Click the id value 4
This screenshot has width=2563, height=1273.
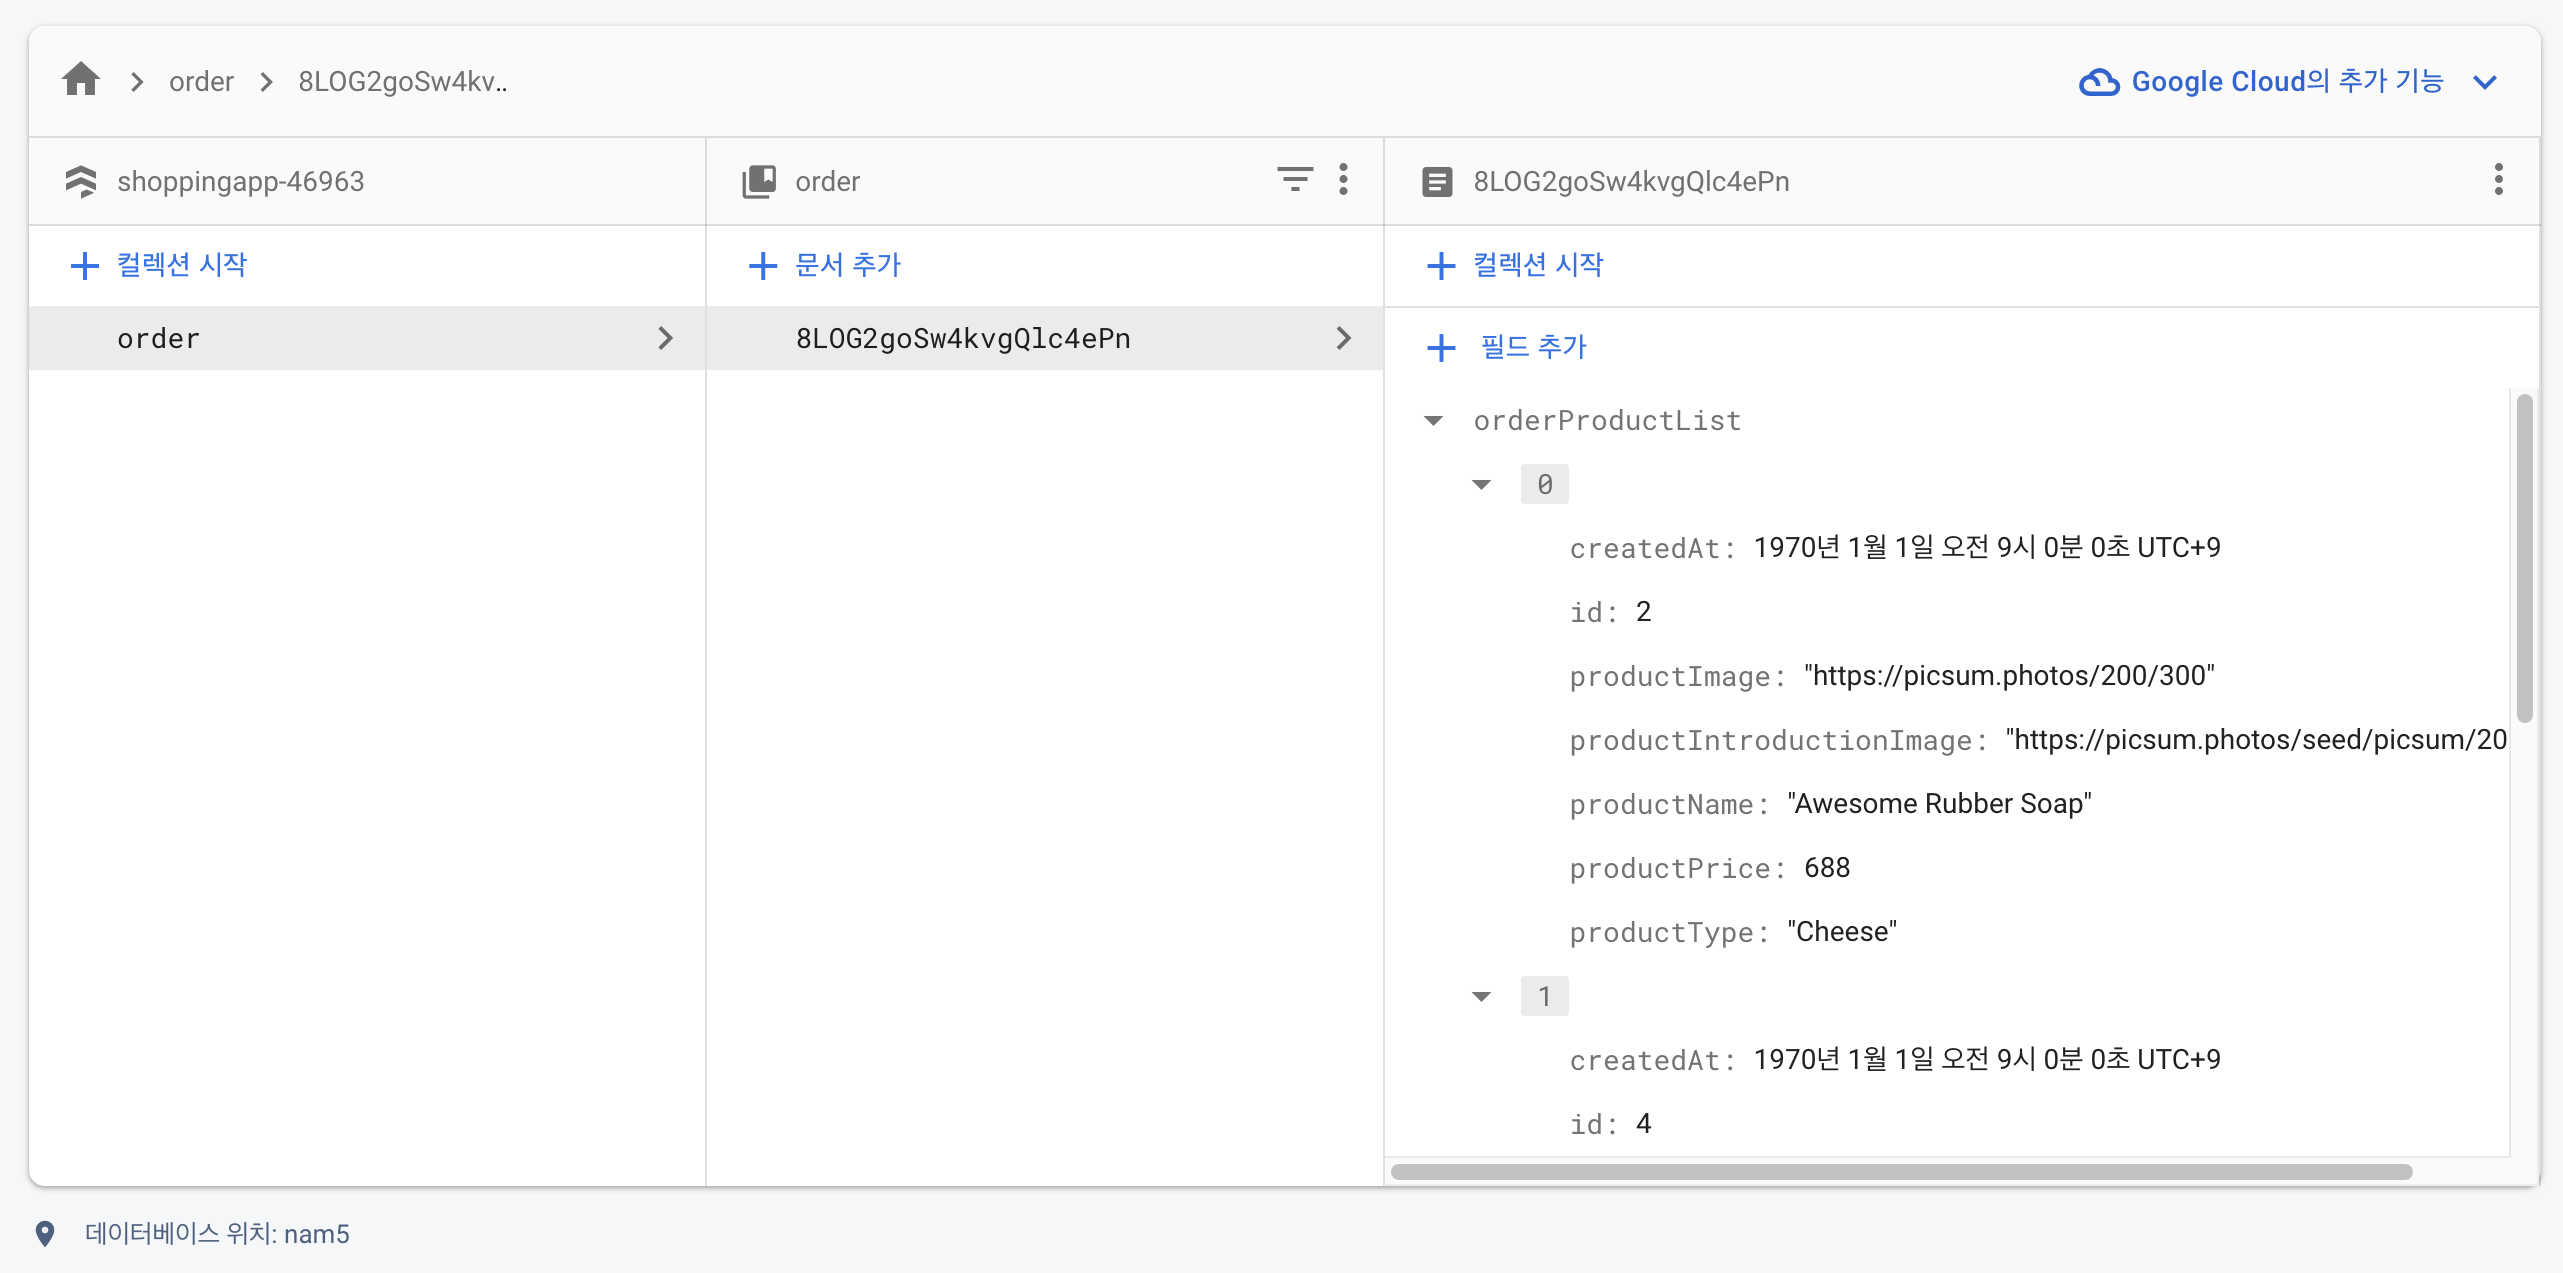point(1643,1123)
